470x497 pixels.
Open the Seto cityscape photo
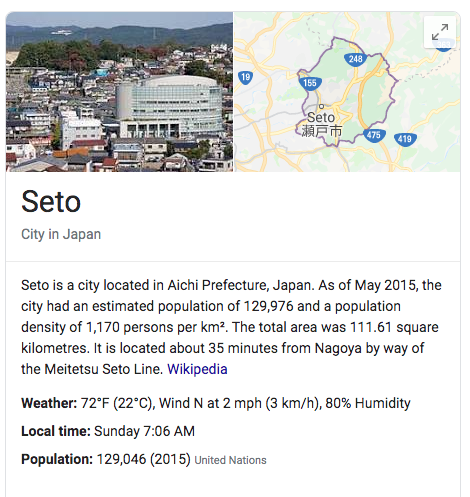coord(119,92)
